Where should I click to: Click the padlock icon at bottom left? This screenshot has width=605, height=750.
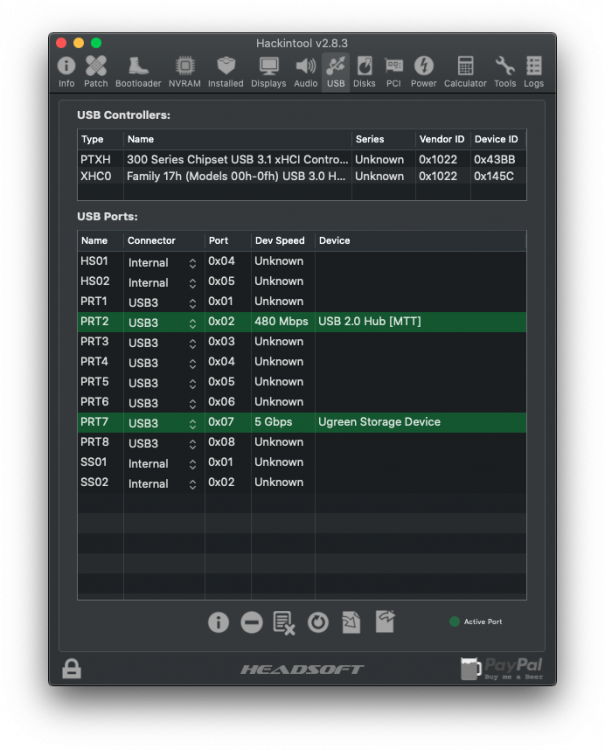[72, 669]
